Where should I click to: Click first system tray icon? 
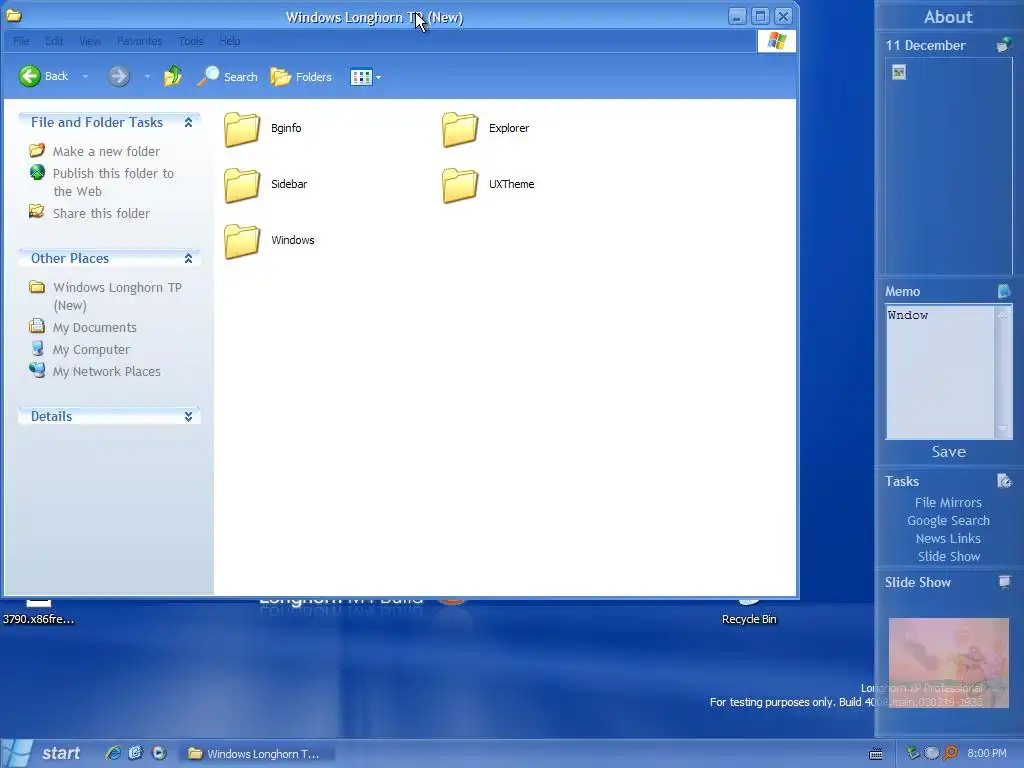(912, 753)
